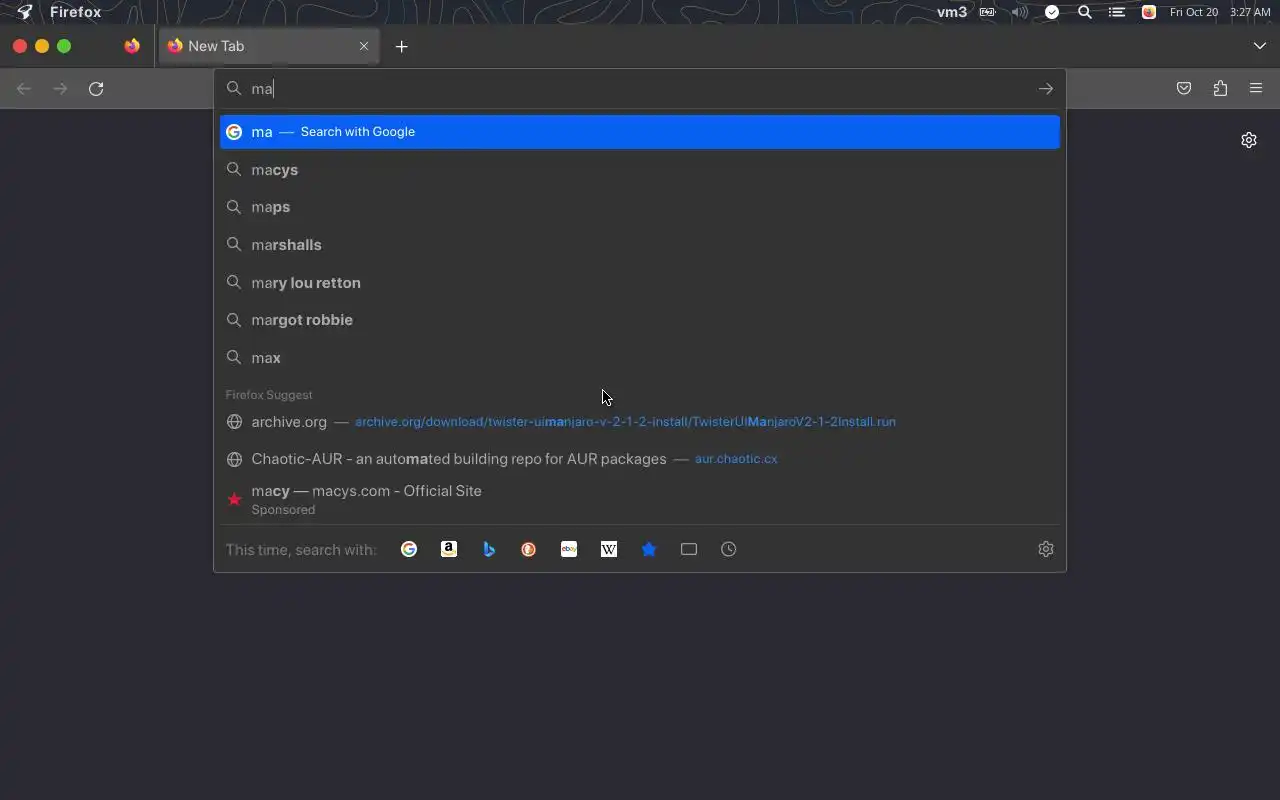Viewport: 1280px width, 800px height.
Task: Open the rocket launcher icon in top bar
Action: 25,12
